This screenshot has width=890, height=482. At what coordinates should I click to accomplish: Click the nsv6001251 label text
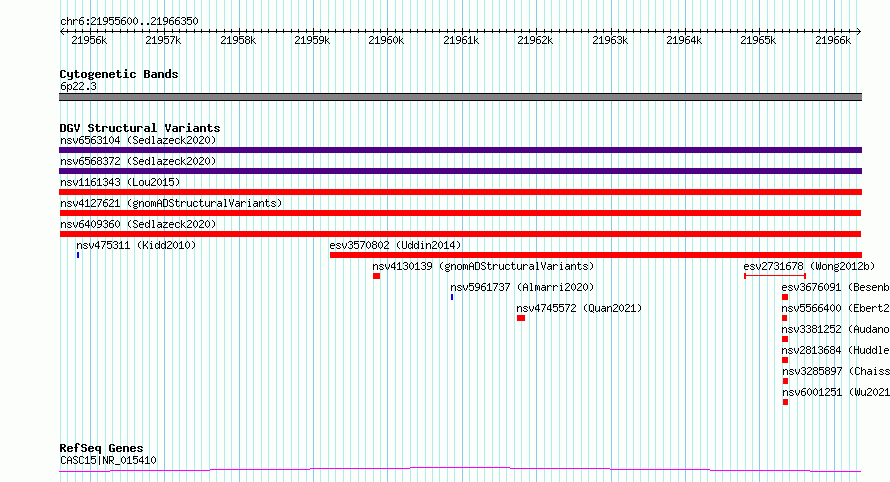[x=836, y=392]
